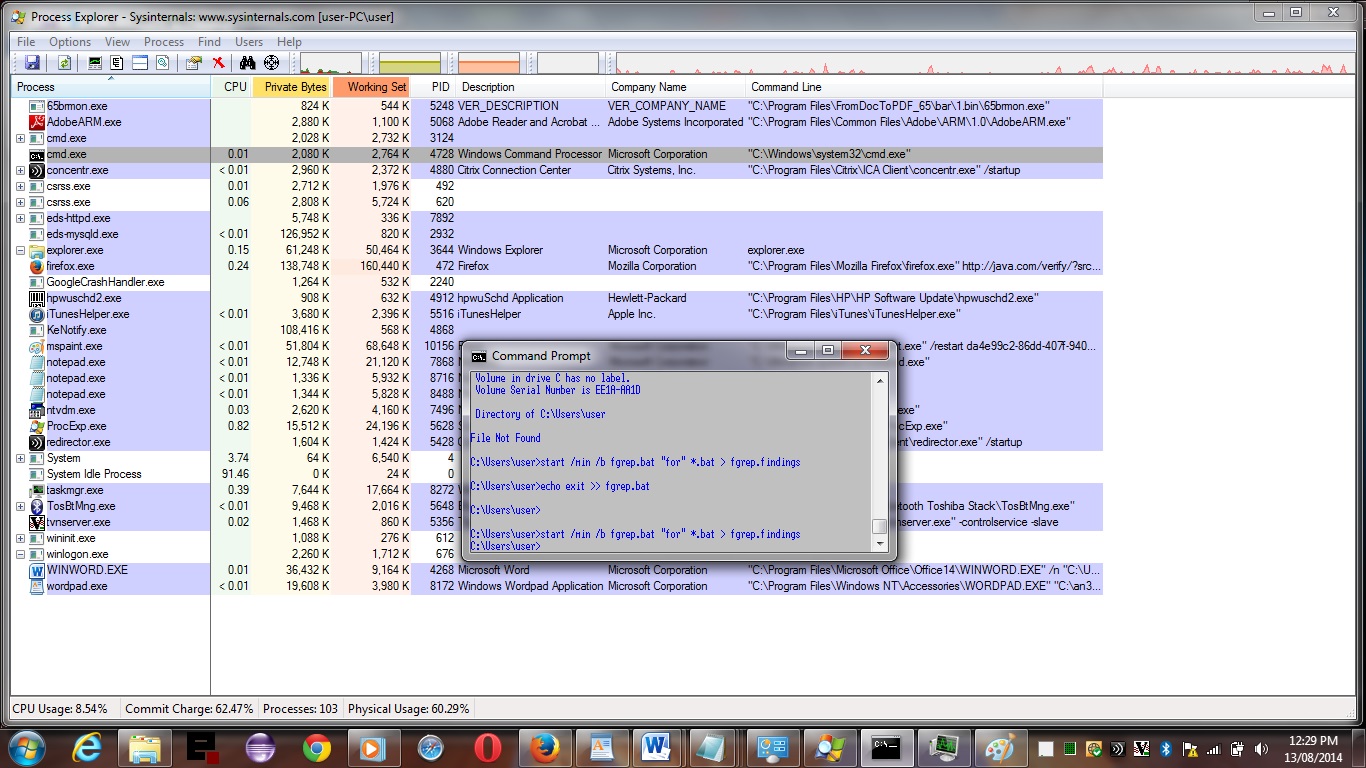Sort by Private Bytes column header
Image resolution: width=1366 pixels, height=768 pixels.
295,87
